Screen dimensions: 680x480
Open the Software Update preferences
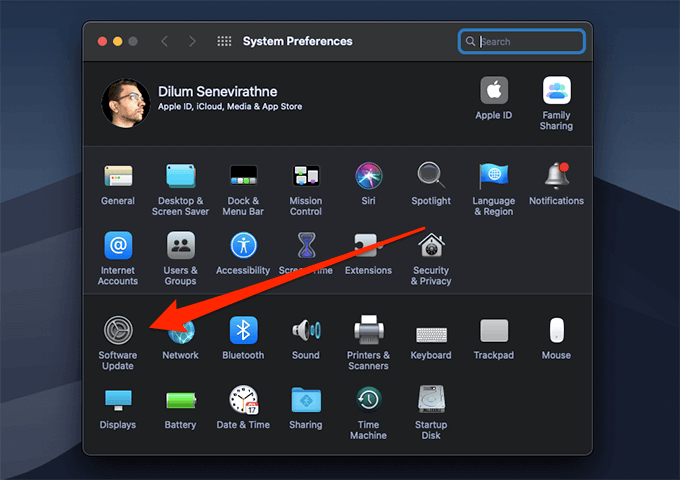tap(118, 331)
